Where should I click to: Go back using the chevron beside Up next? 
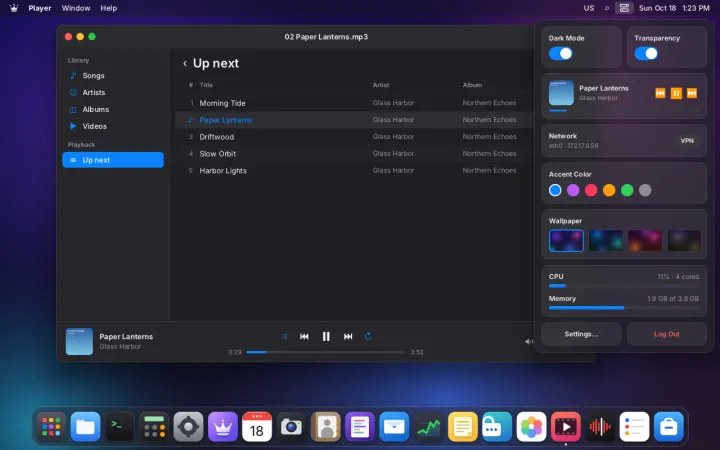(185, 64)
